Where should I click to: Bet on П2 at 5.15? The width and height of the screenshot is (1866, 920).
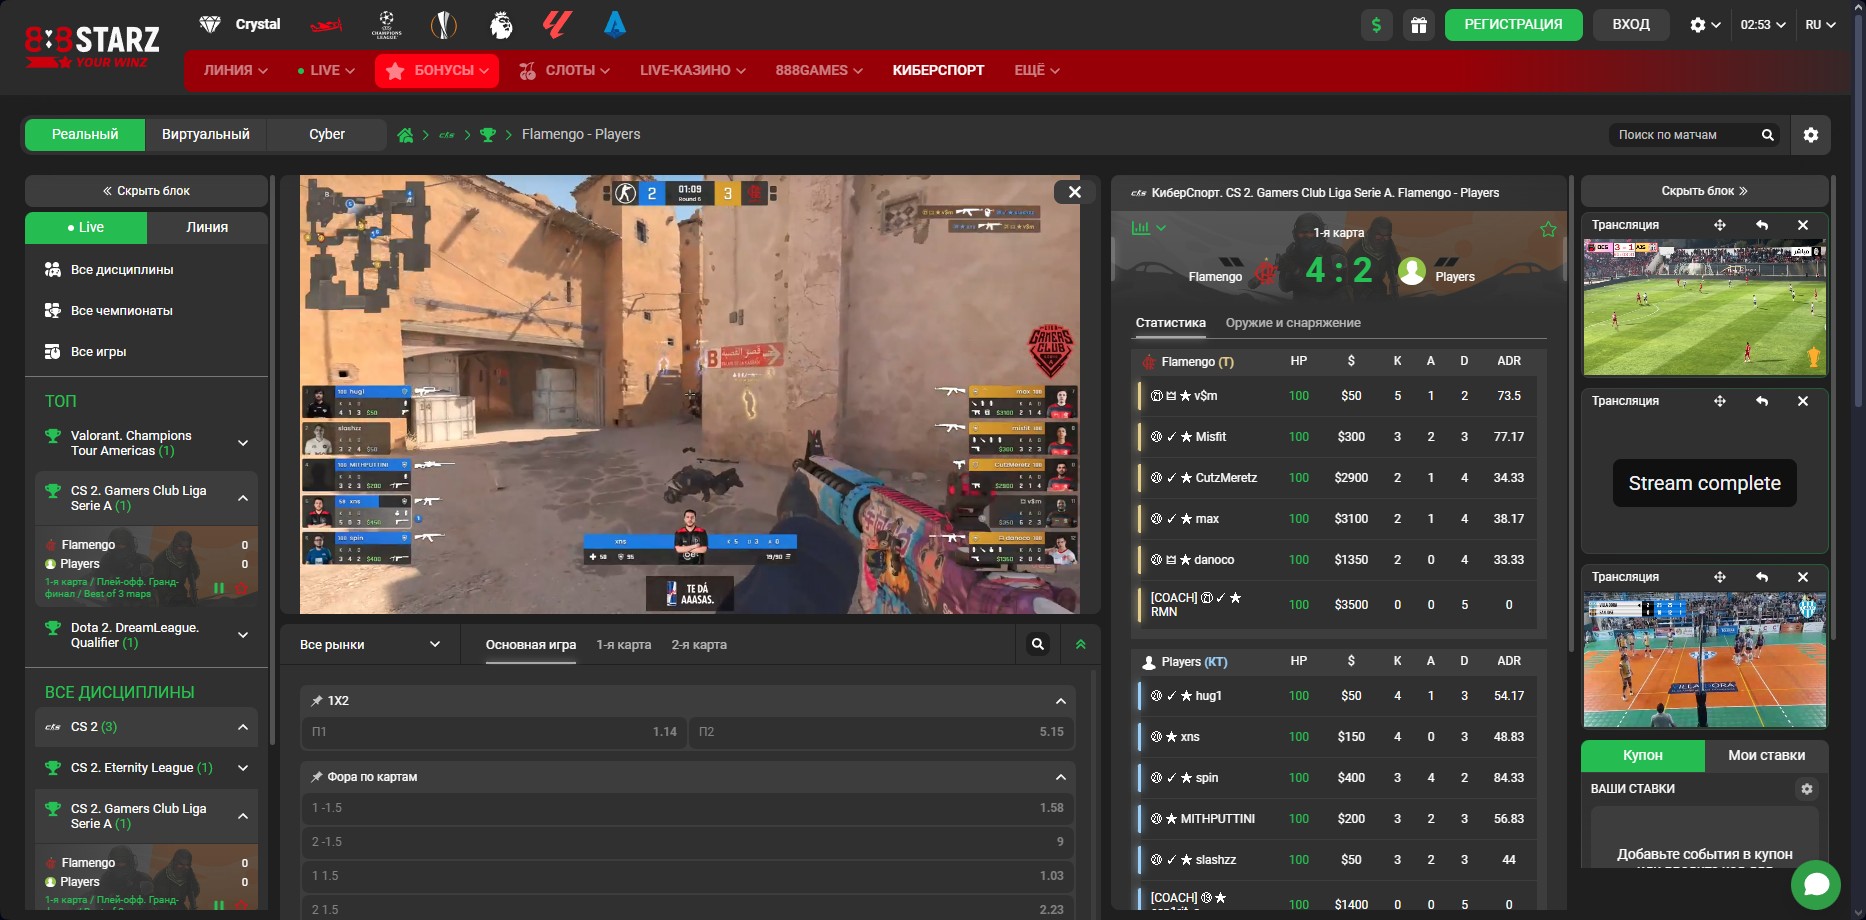click(x=882, y=732)
